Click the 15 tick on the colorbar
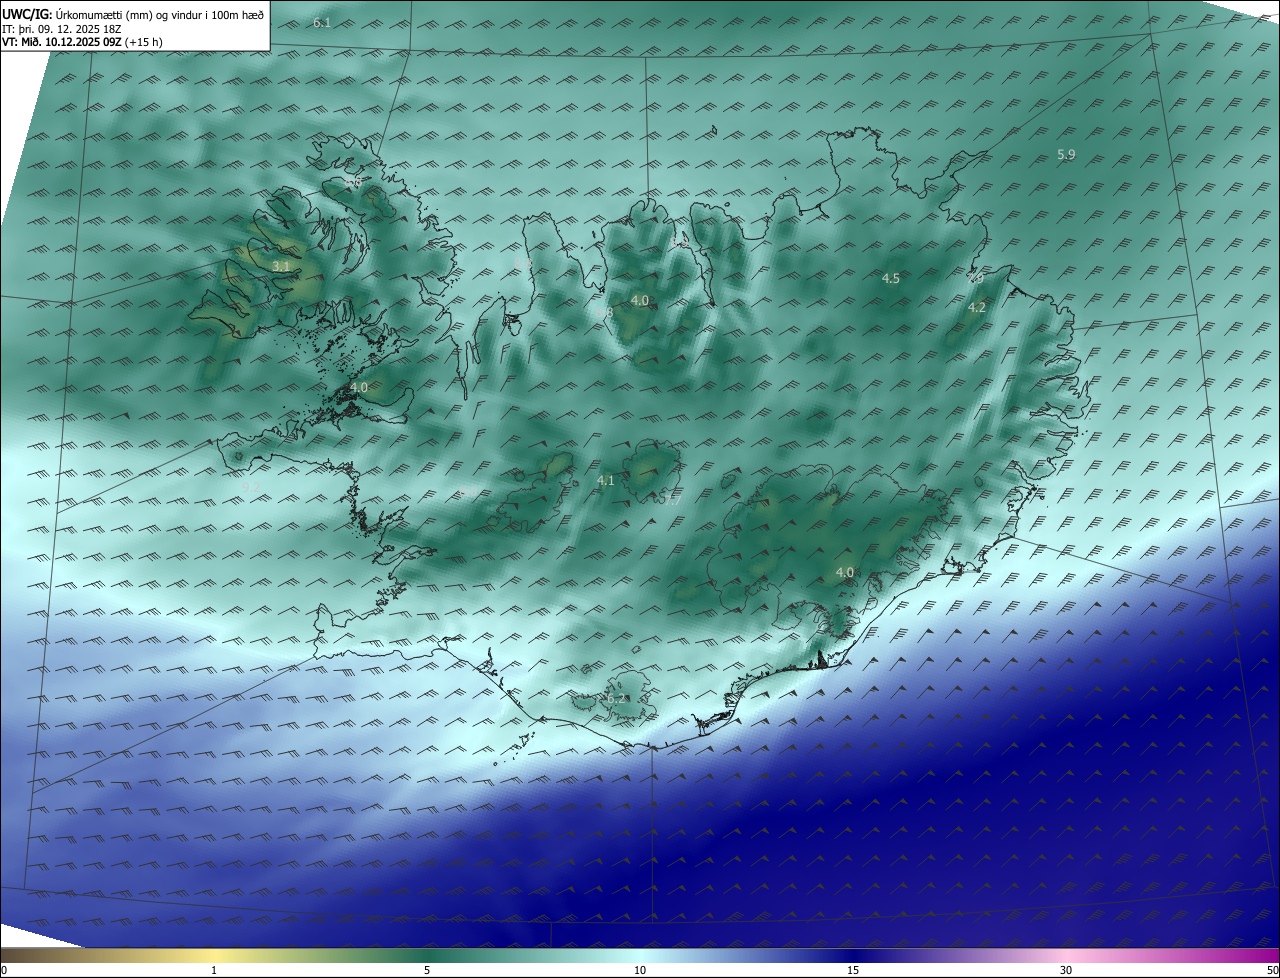 (x=853, y=970)
